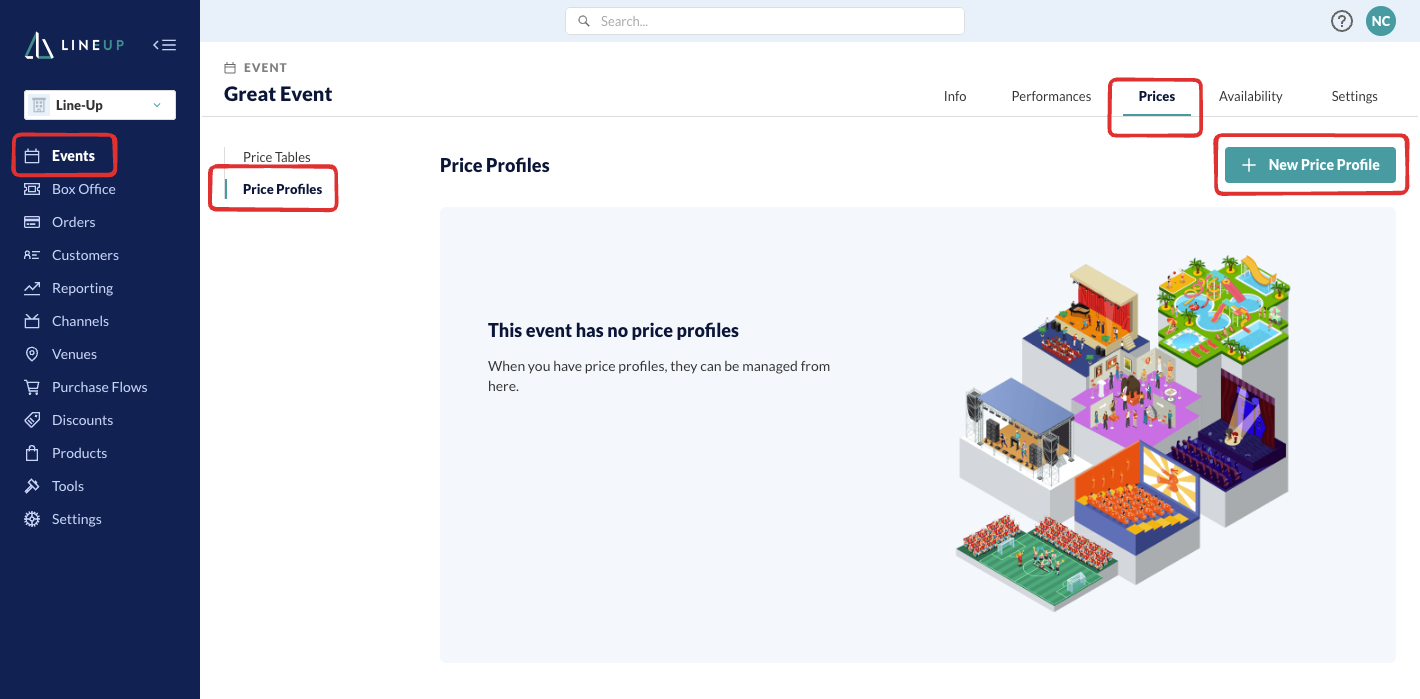Collapse the sidebar with the menu arrow icon
Viewport: 1420px width, 699px height.
pyautogui.click(x=165, y=45)
